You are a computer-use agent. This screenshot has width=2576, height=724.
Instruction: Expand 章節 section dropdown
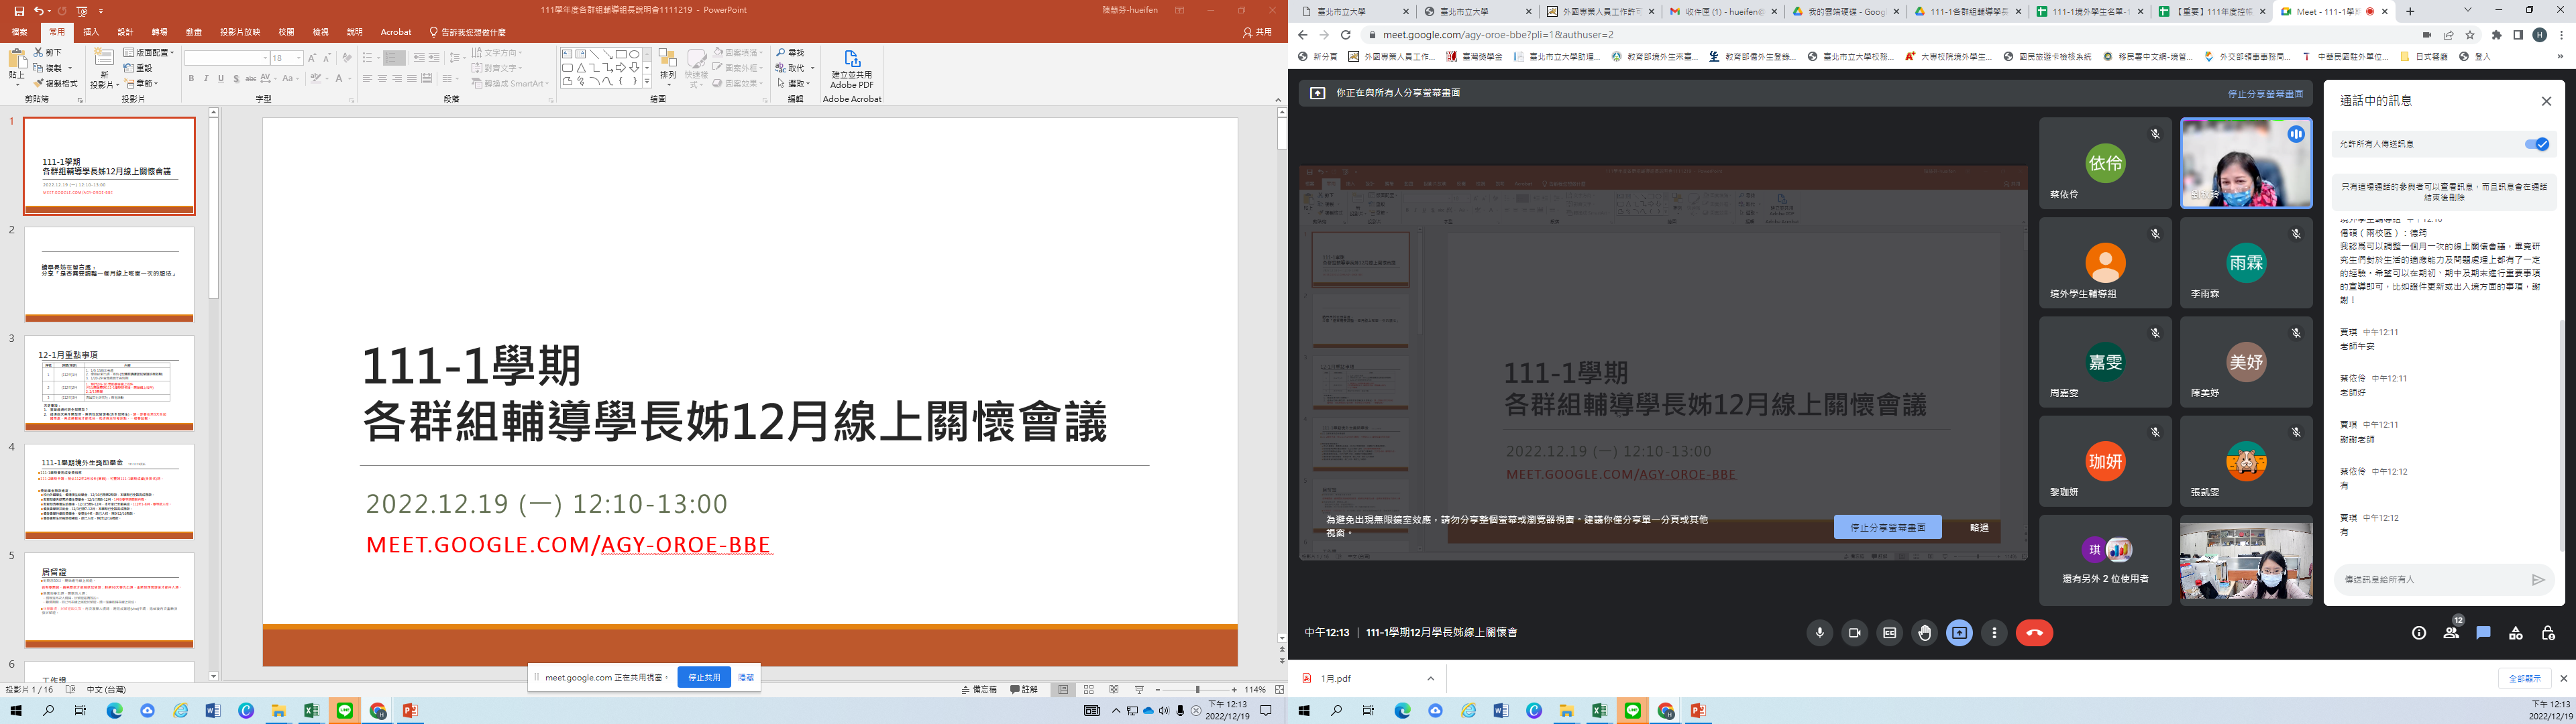[x=142, y=83]
